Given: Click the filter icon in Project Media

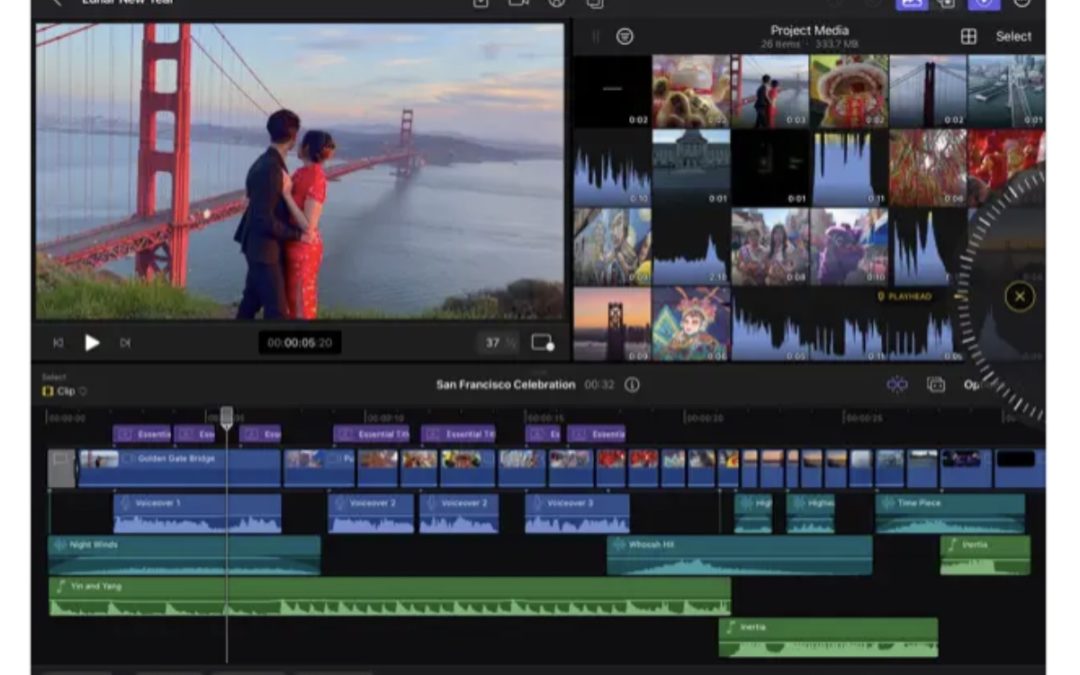Looking at the screenshot, I should click(625, 36).
